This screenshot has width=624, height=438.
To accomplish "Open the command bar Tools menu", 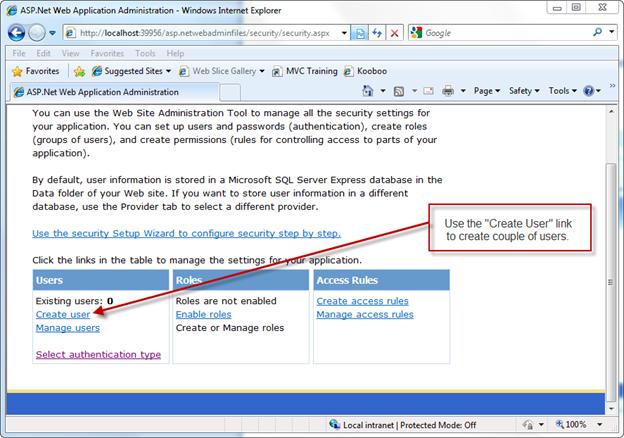I will [x=562, y=91].
